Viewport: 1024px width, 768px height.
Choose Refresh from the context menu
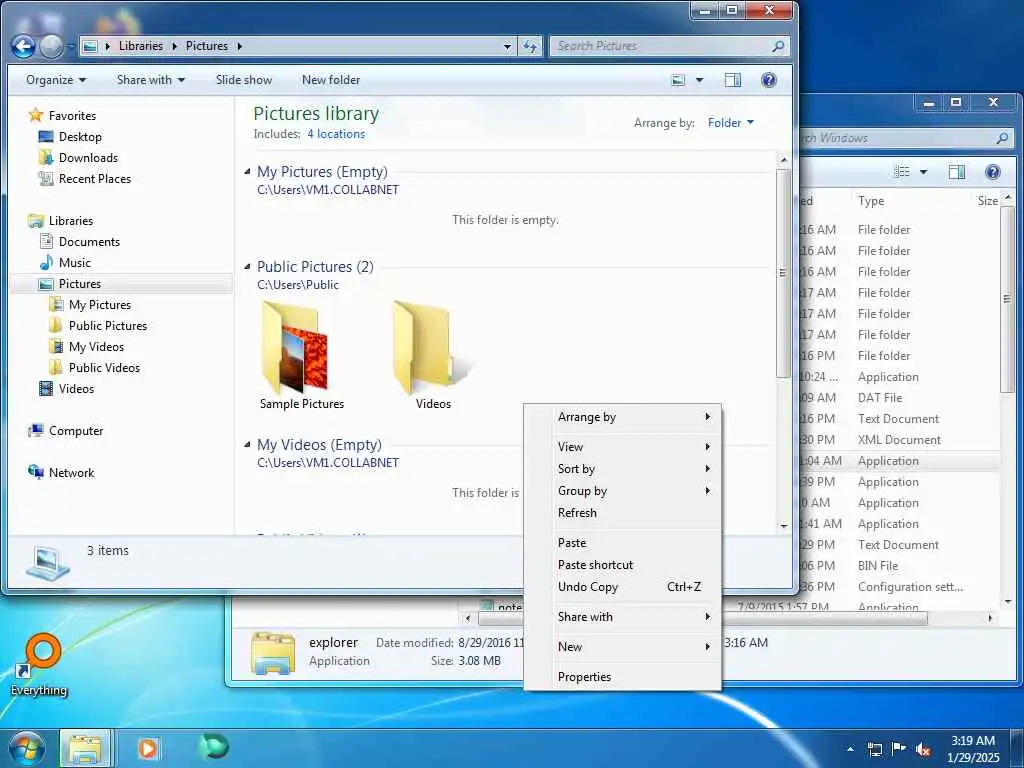coord(622,513)
